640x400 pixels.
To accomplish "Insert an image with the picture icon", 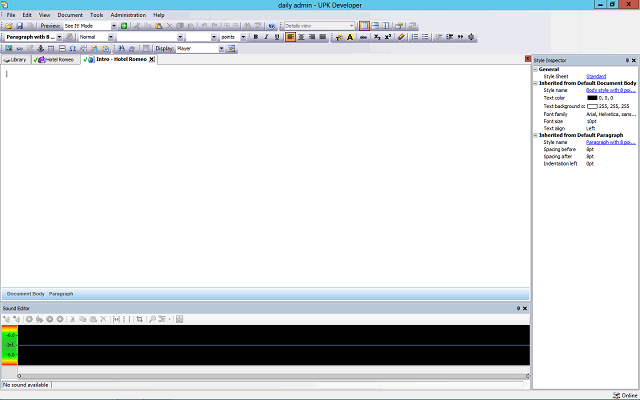I will (x=9, y=49).
